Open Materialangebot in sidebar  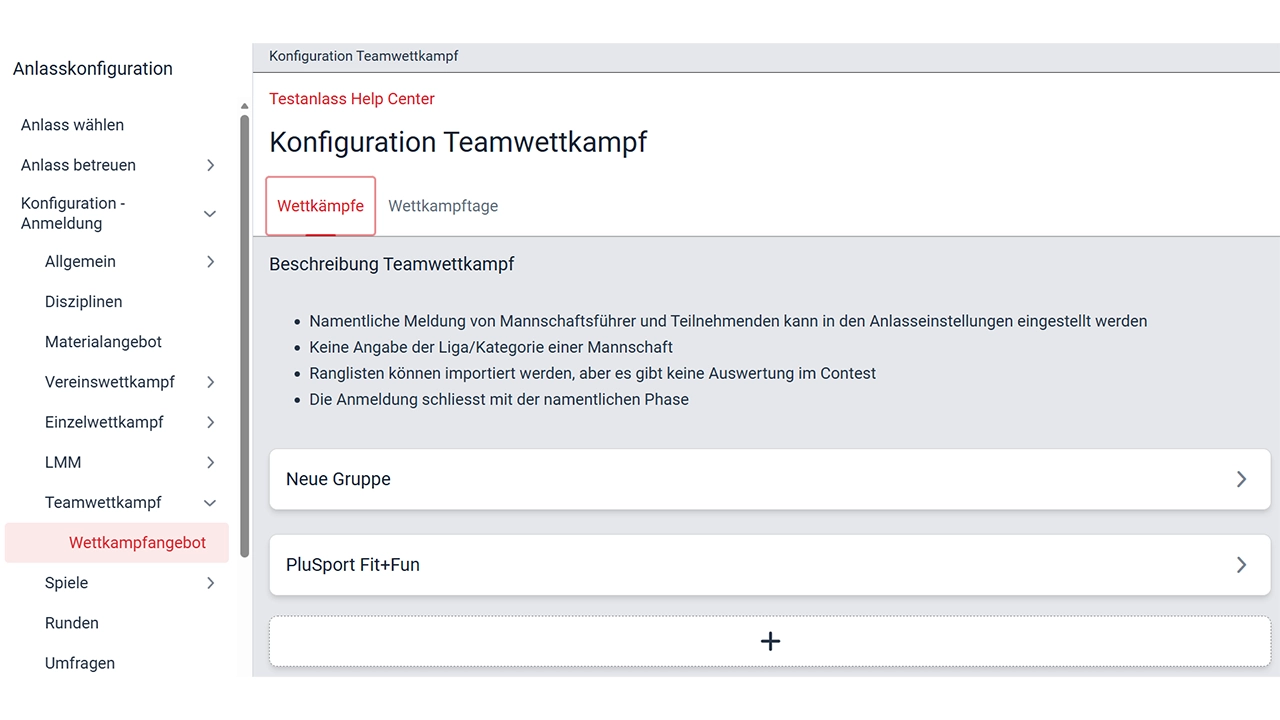(103, 342)
